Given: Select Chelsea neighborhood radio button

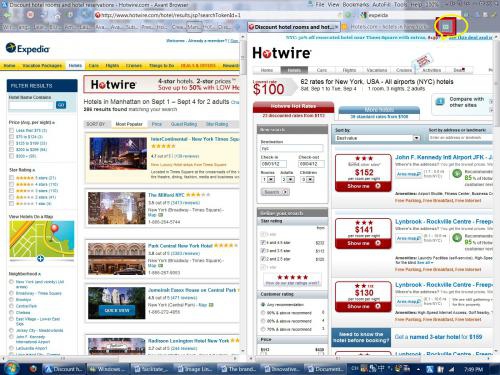Looking at the screenshot, I should pos(12,312).
